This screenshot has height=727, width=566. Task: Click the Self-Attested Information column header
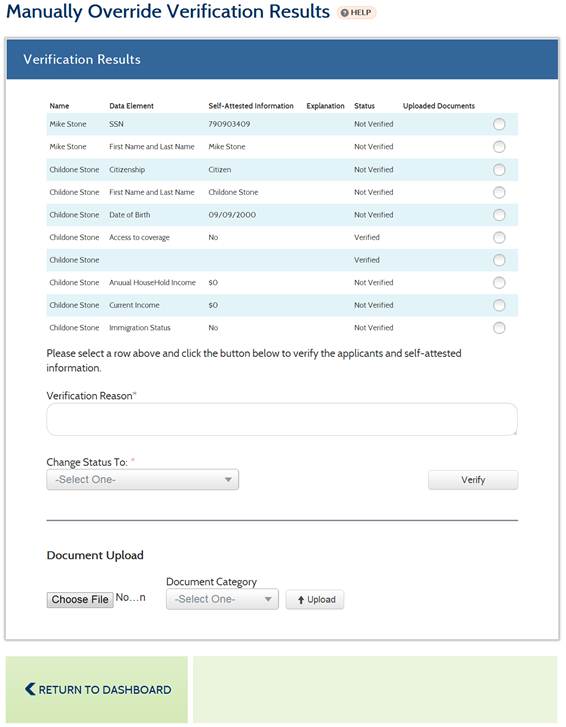[x=251, y=106]
